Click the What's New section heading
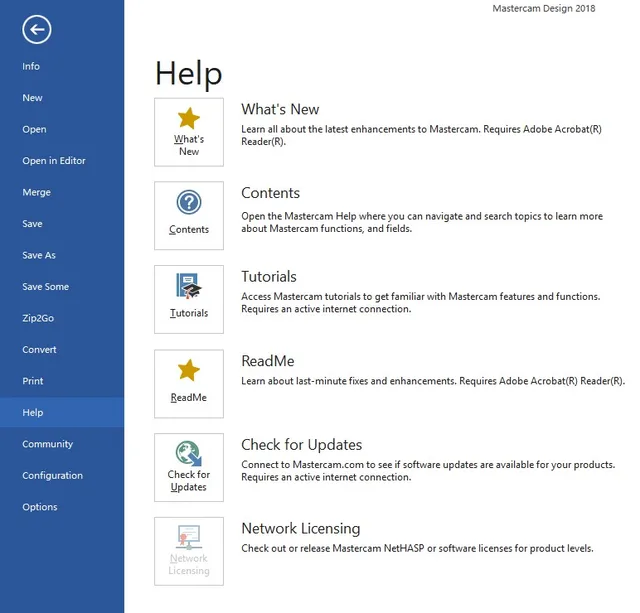 pos(280,109)
